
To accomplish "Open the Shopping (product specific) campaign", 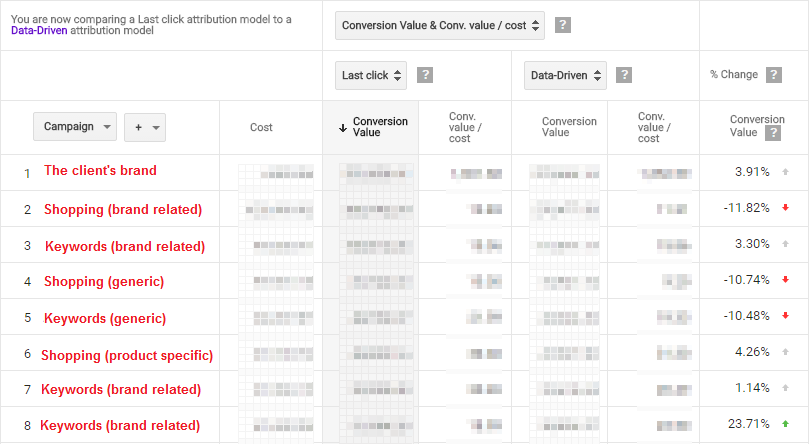I will 127,355.
